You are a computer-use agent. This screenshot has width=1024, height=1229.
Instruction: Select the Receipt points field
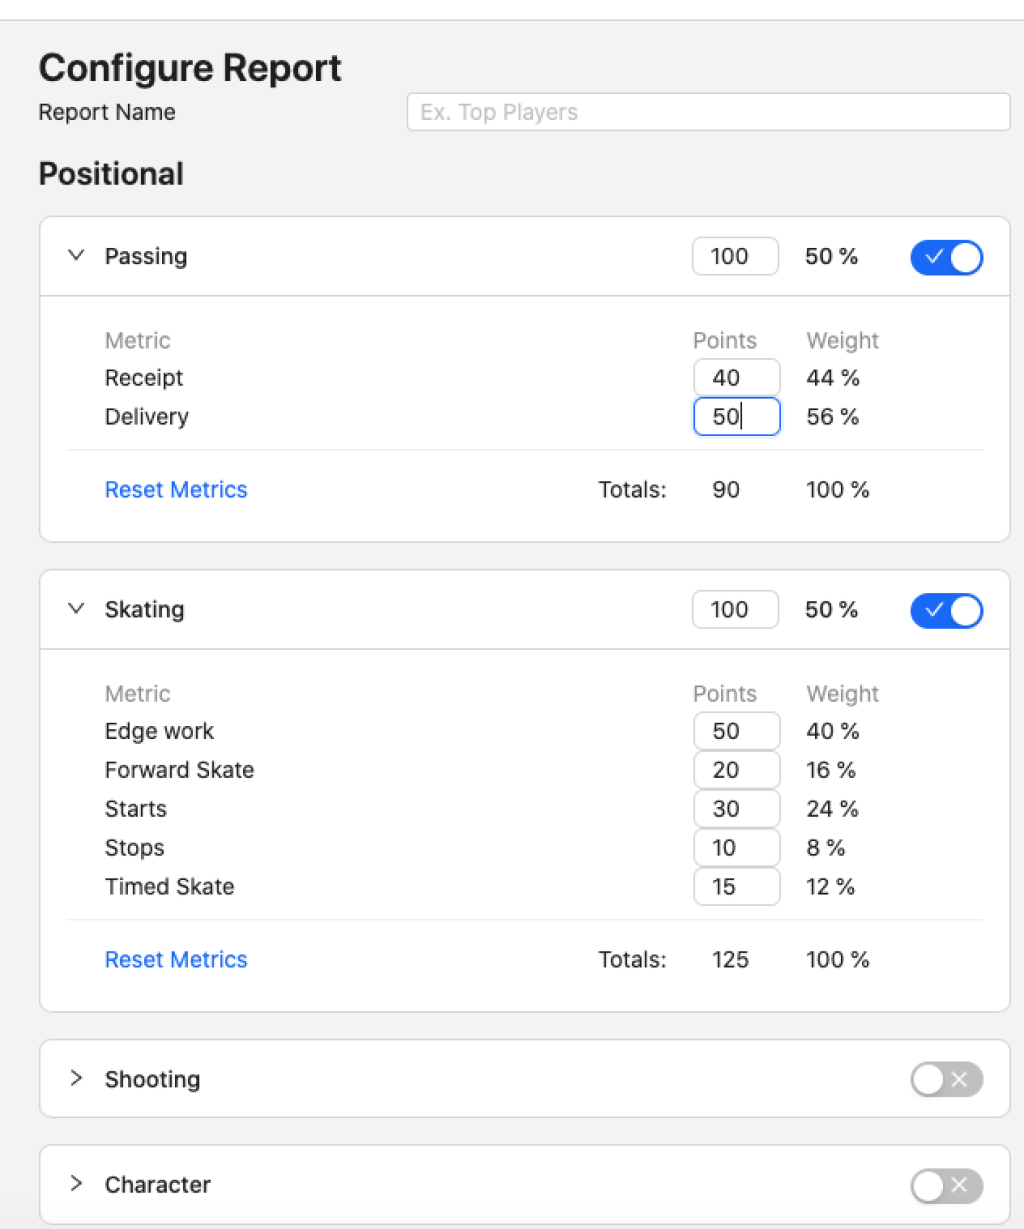click(x=736, y=378)
